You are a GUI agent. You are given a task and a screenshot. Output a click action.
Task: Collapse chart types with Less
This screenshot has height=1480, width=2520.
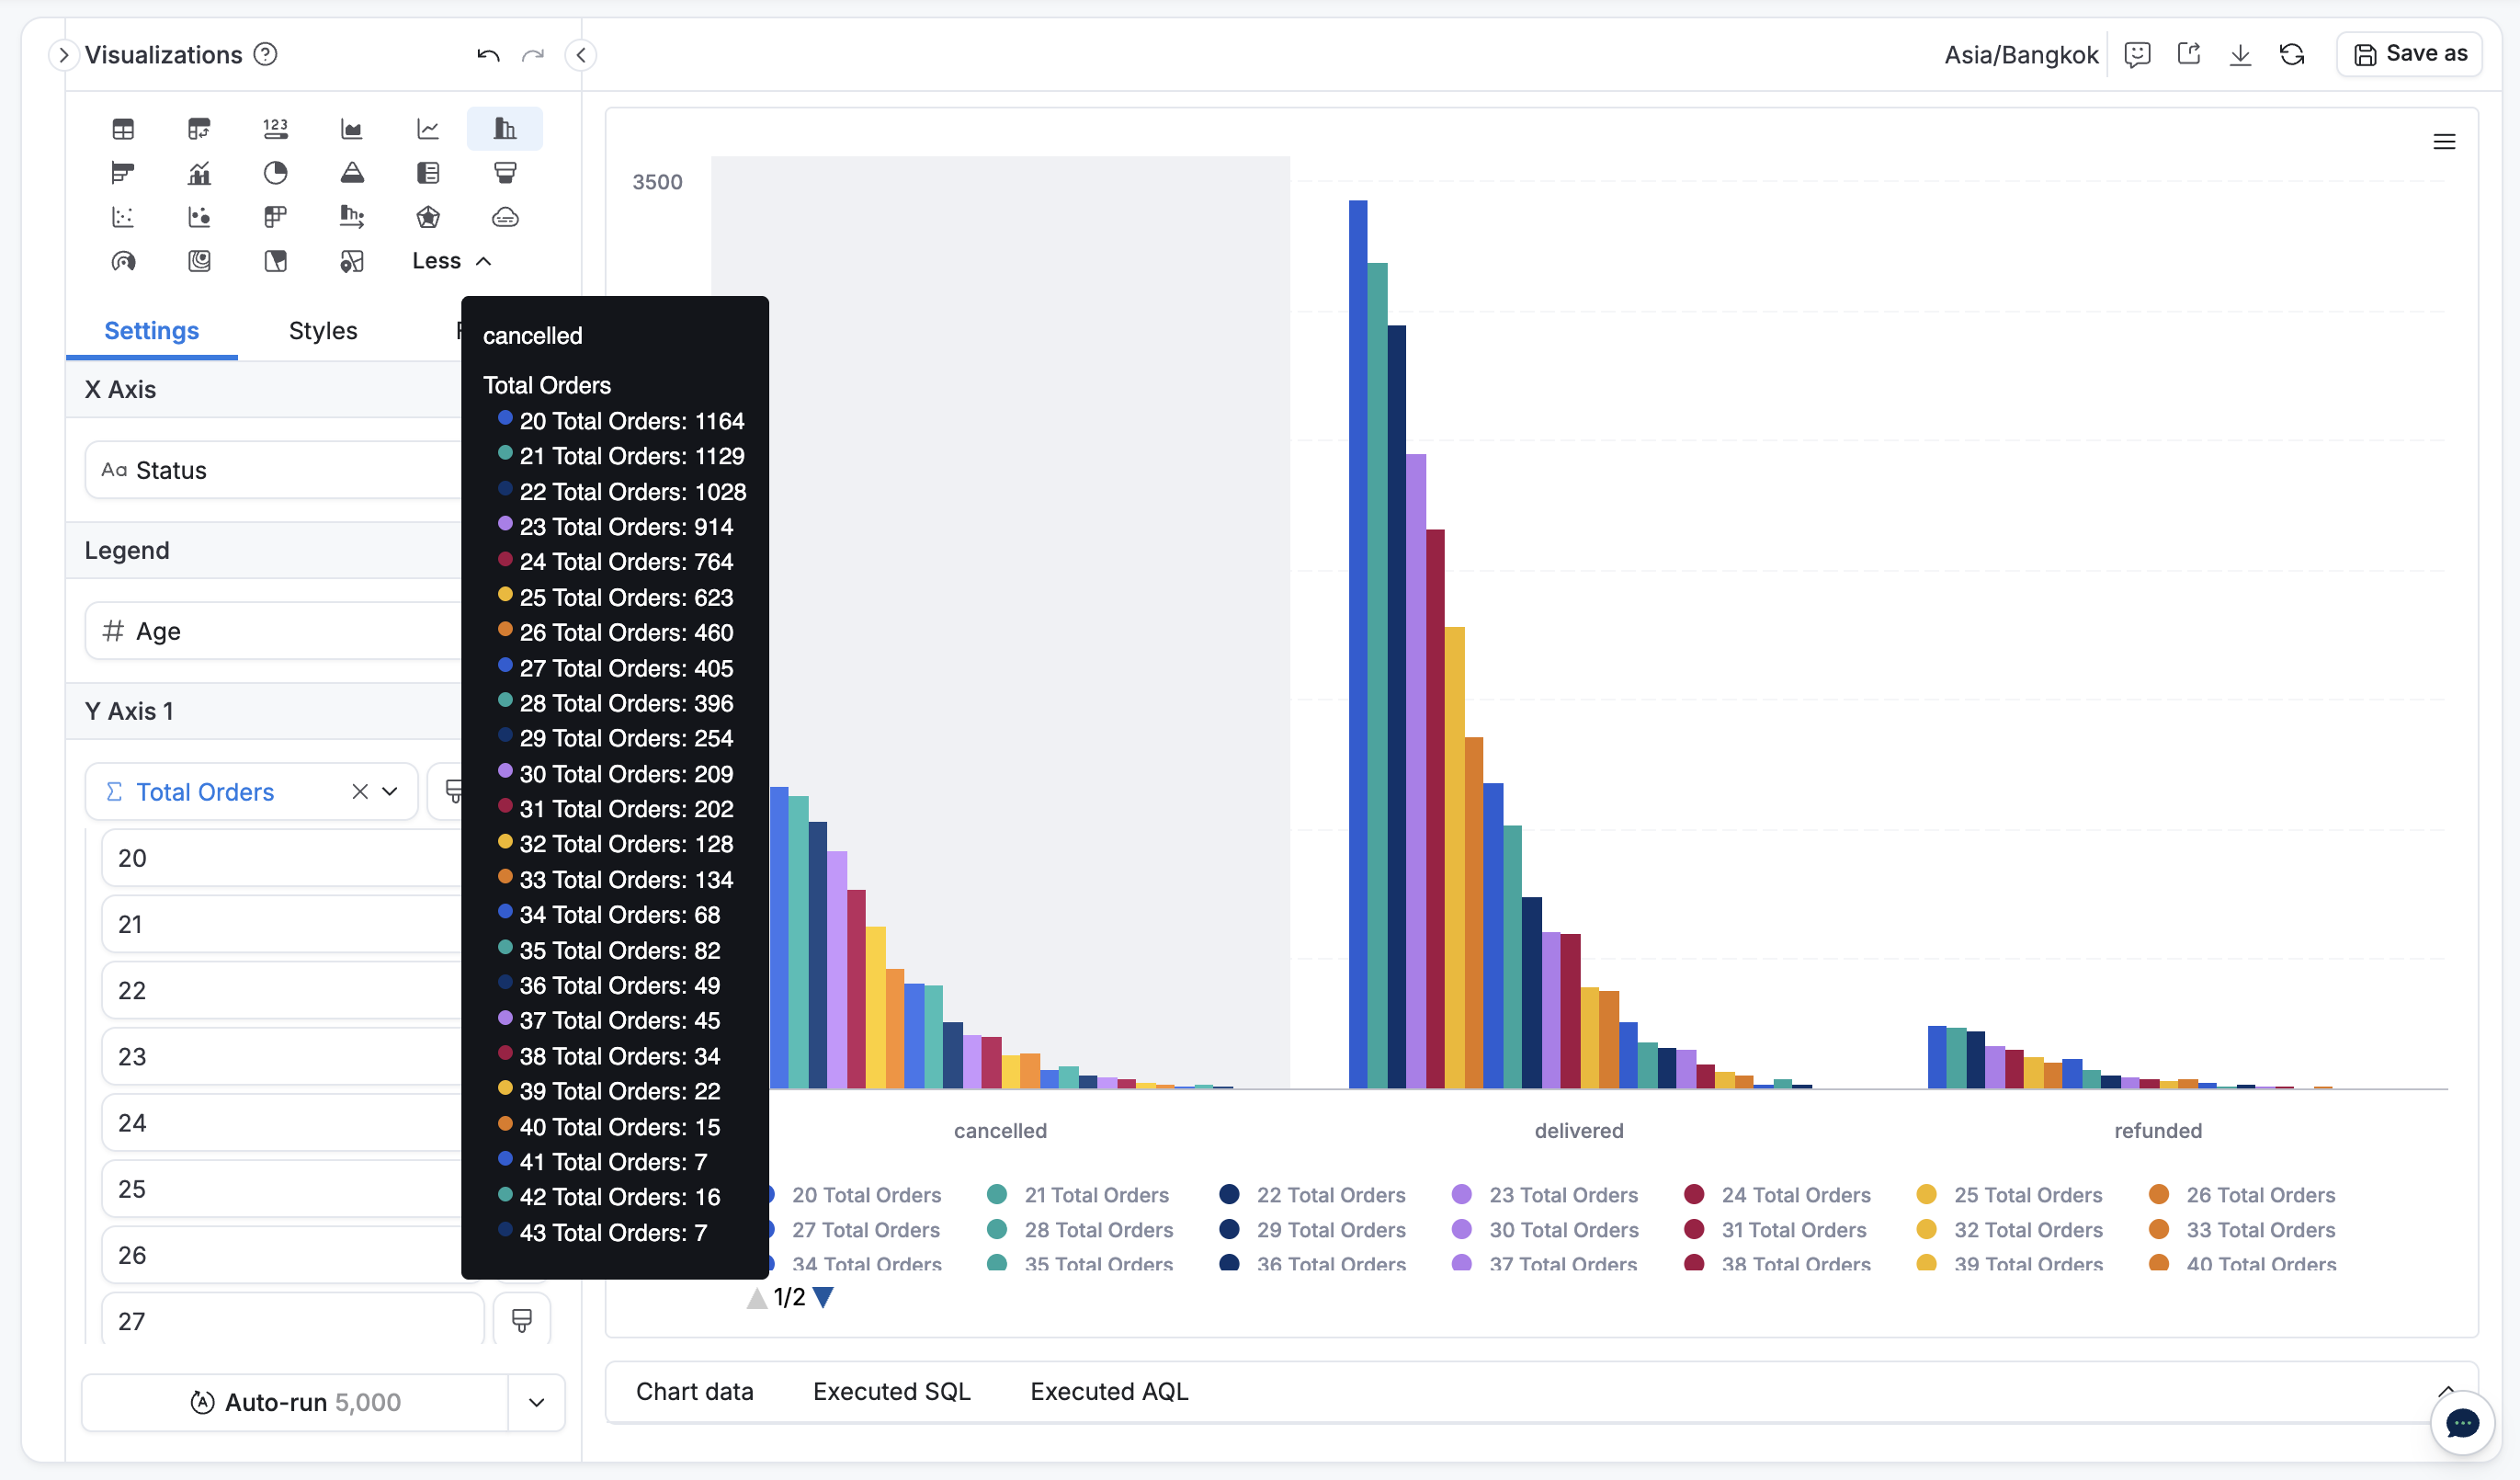point(451,261)
